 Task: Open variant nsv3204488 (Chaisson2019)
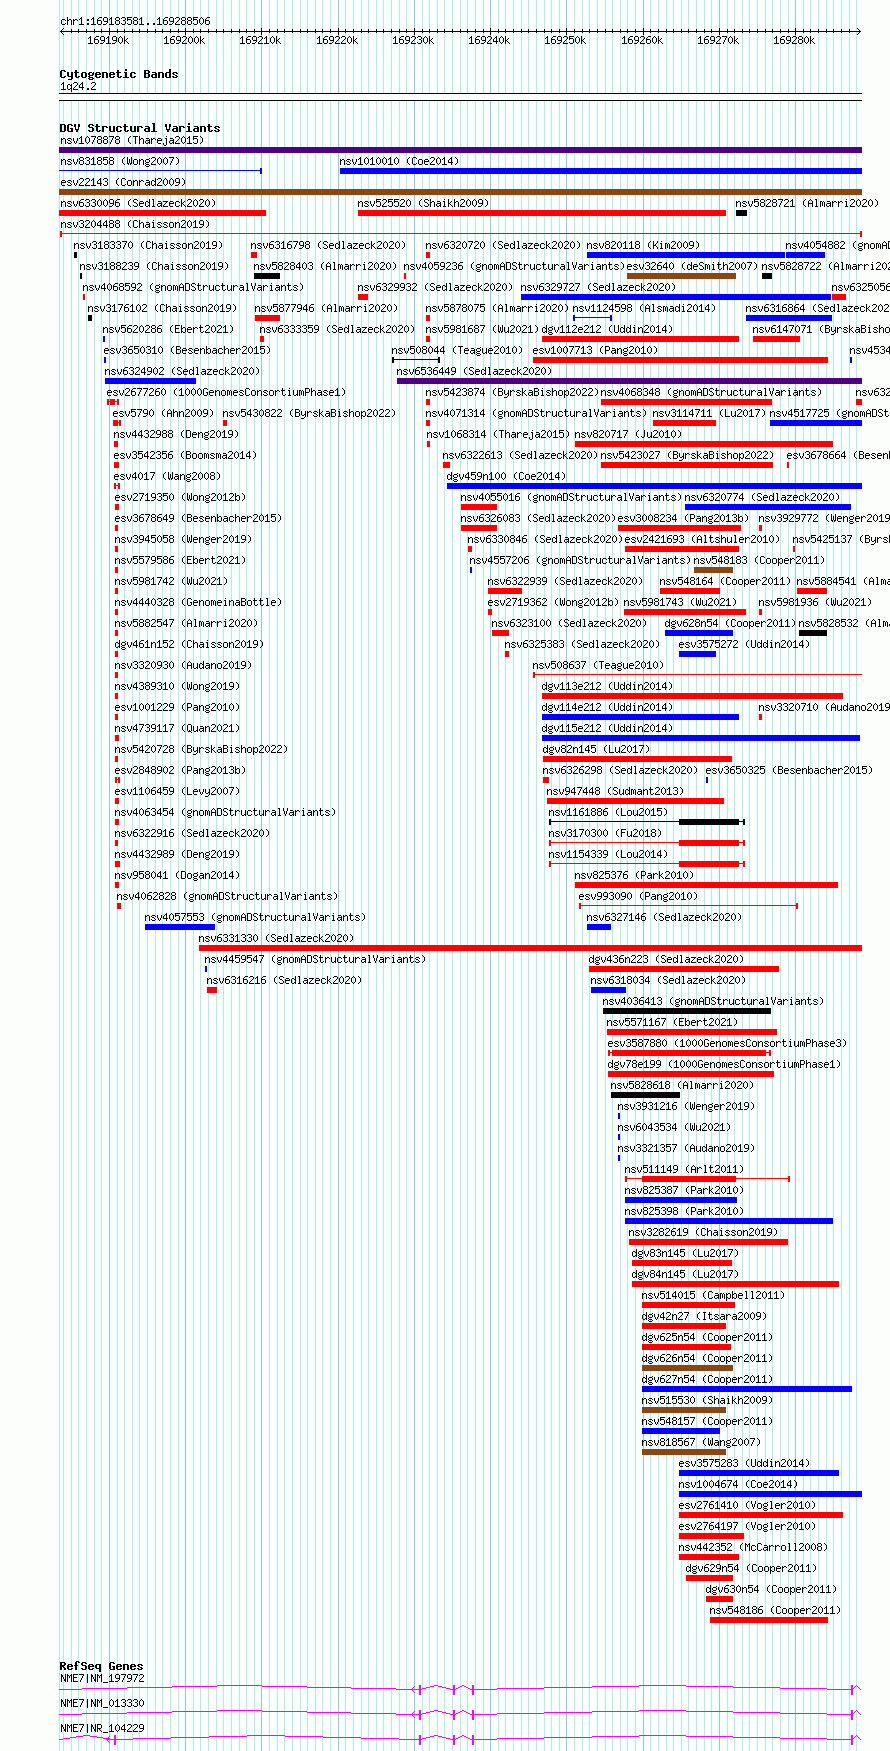point(134,224)
